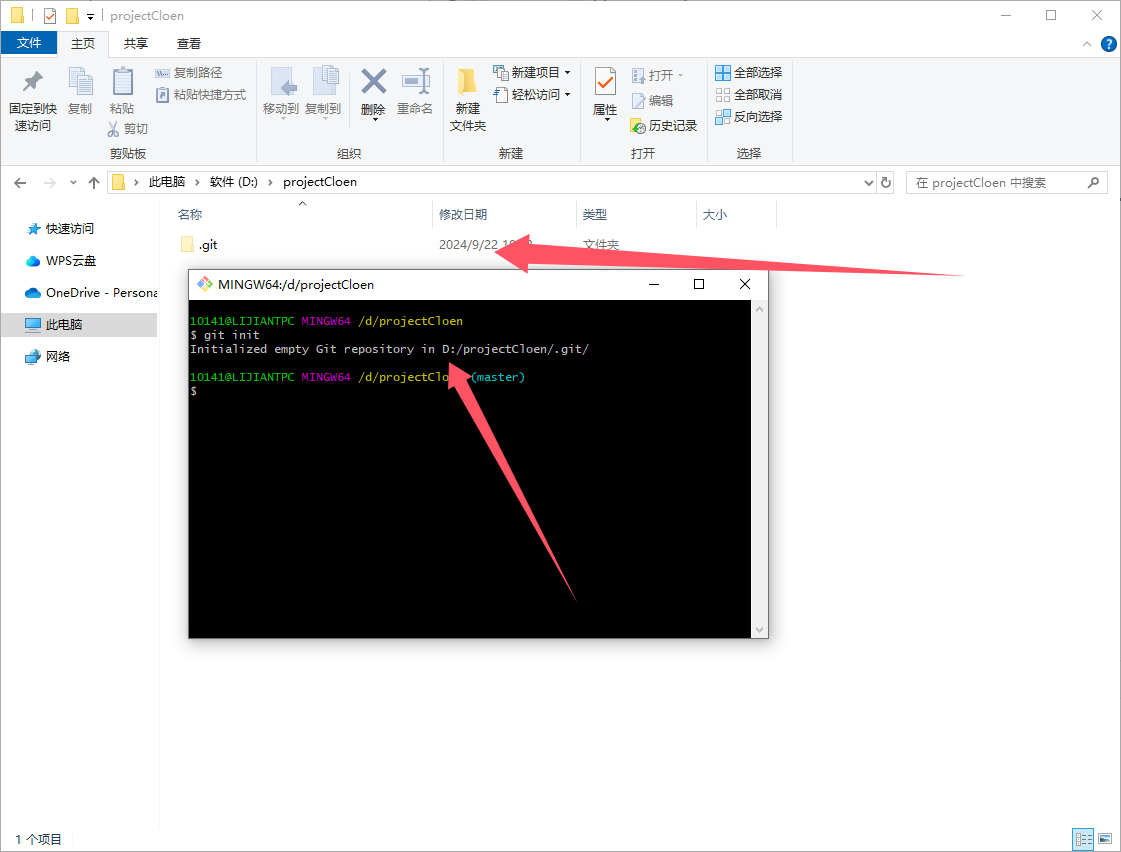Click the Copy Path button (复制路径)

[189, 73]
